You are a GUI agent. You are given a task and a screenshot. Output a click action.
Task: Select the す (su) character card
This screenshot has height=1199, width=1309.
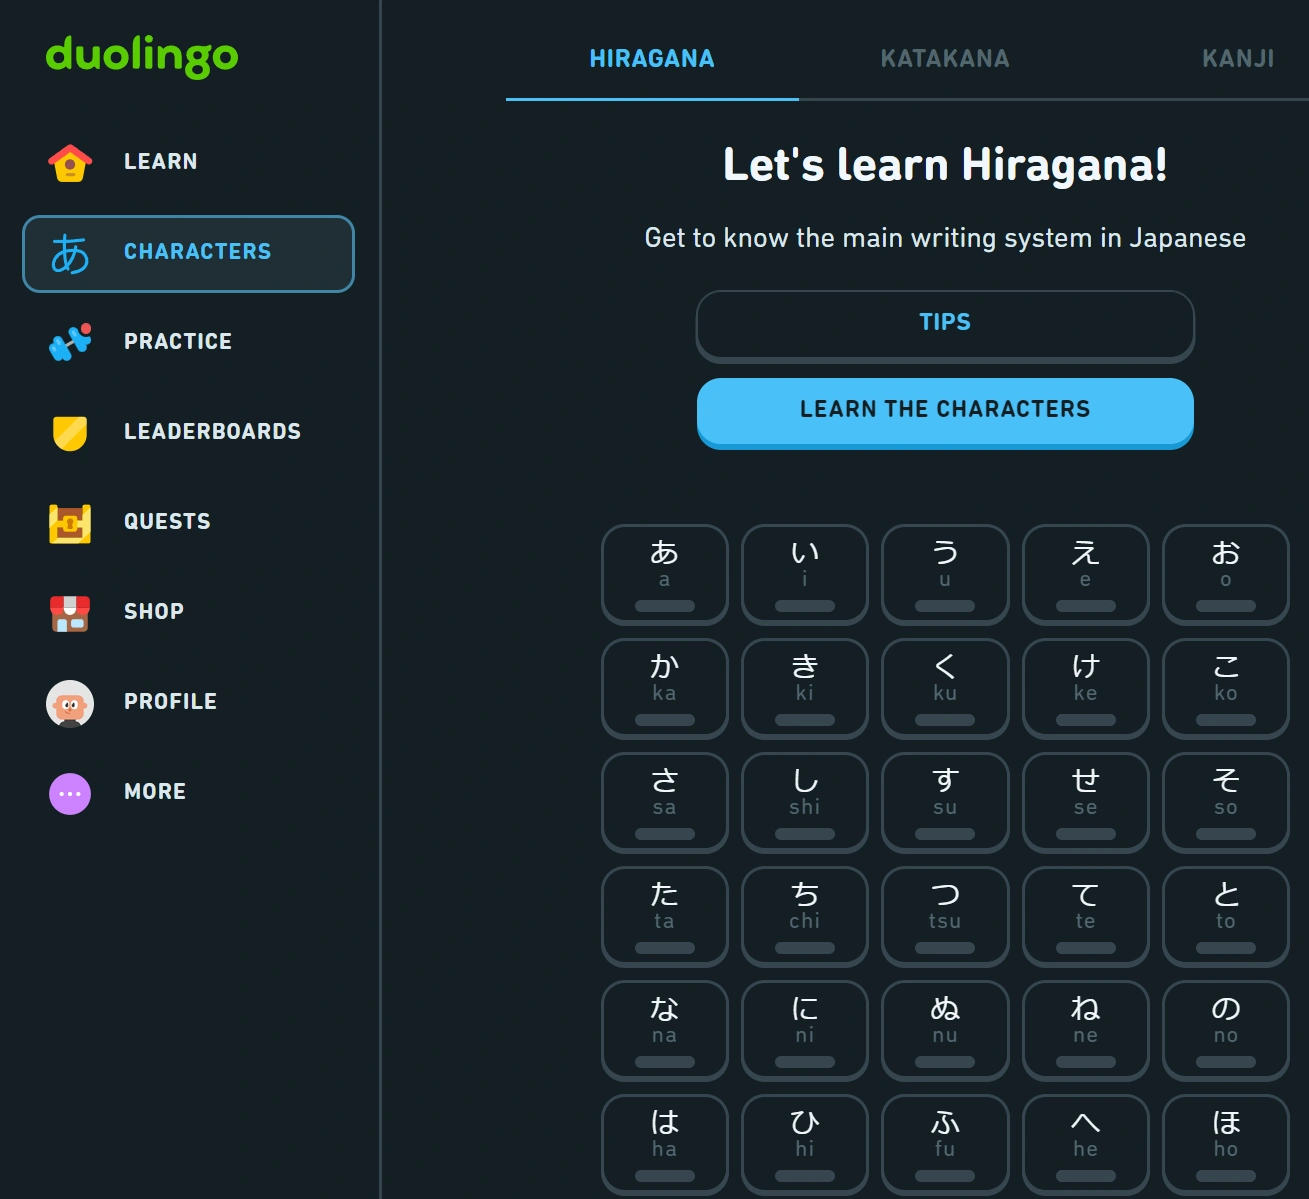[945, 802]
